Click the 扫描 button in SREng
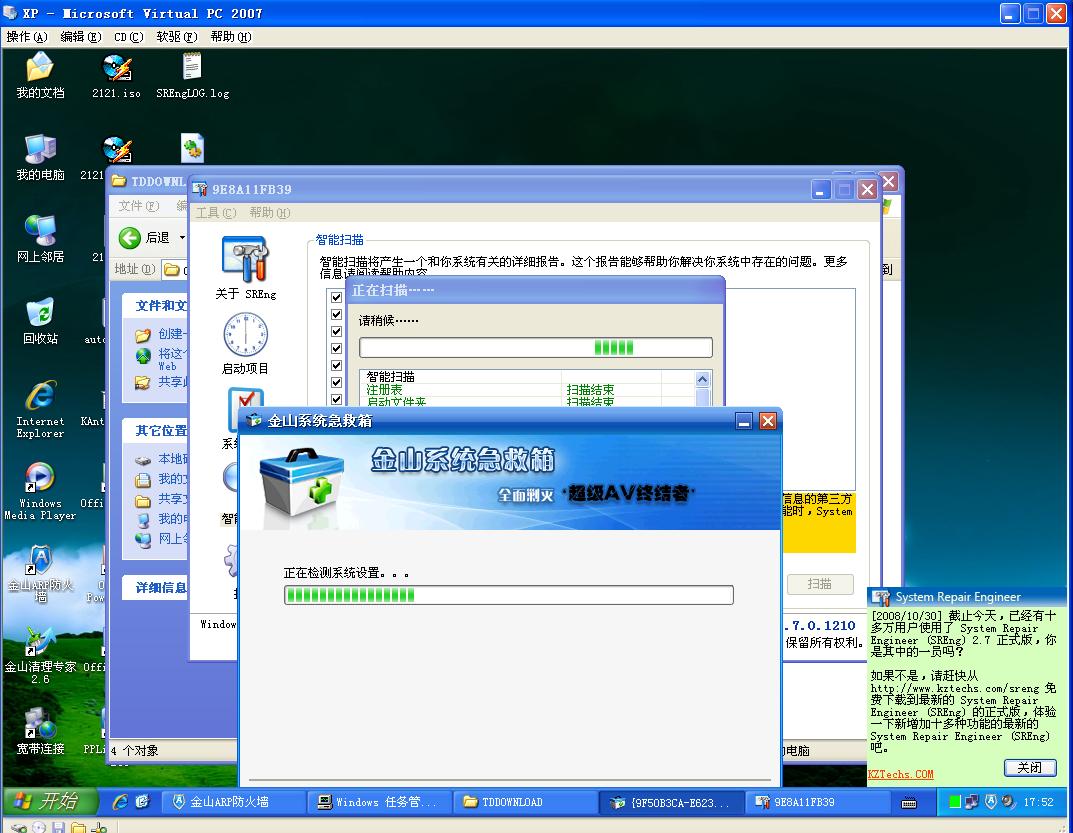This screenshot has width=1073, height=833. [820, 584]
